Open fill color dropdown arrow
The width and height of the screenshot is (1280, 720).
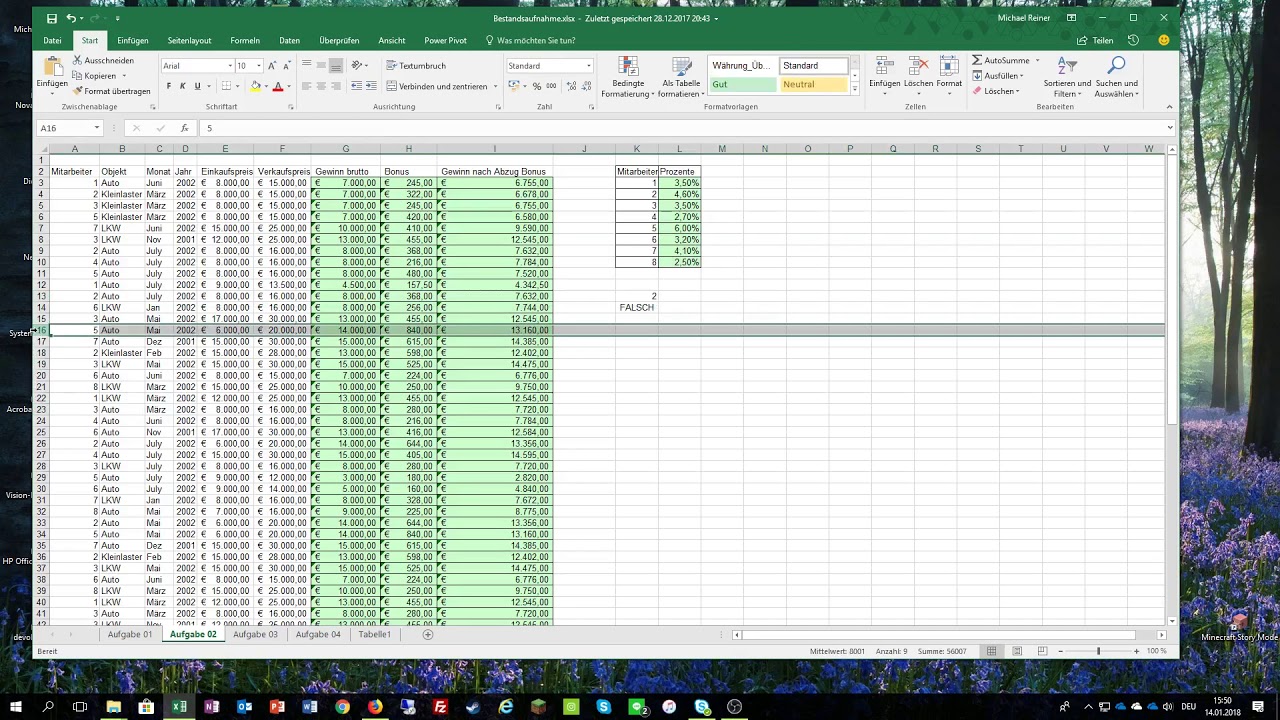[x=266, y=87]
